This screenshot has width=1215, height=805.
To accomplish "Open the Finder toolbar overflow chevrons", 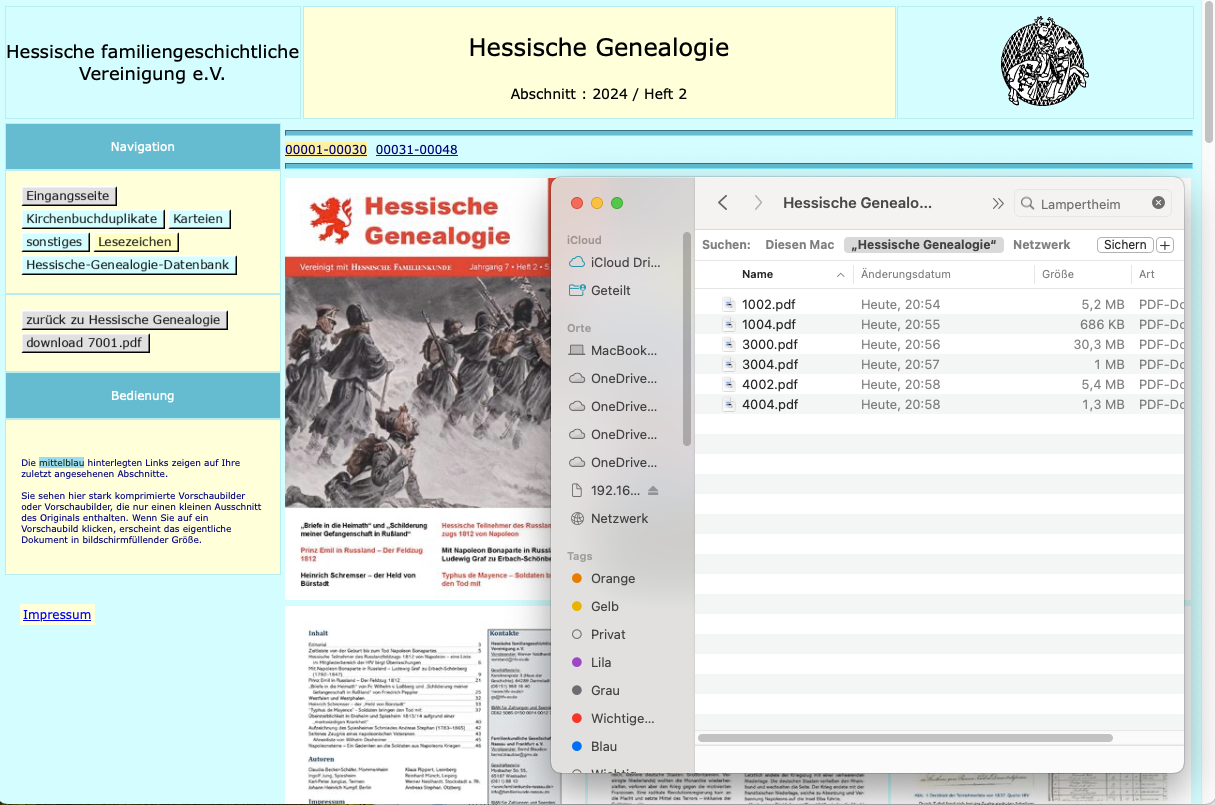I will coord(998,203).
